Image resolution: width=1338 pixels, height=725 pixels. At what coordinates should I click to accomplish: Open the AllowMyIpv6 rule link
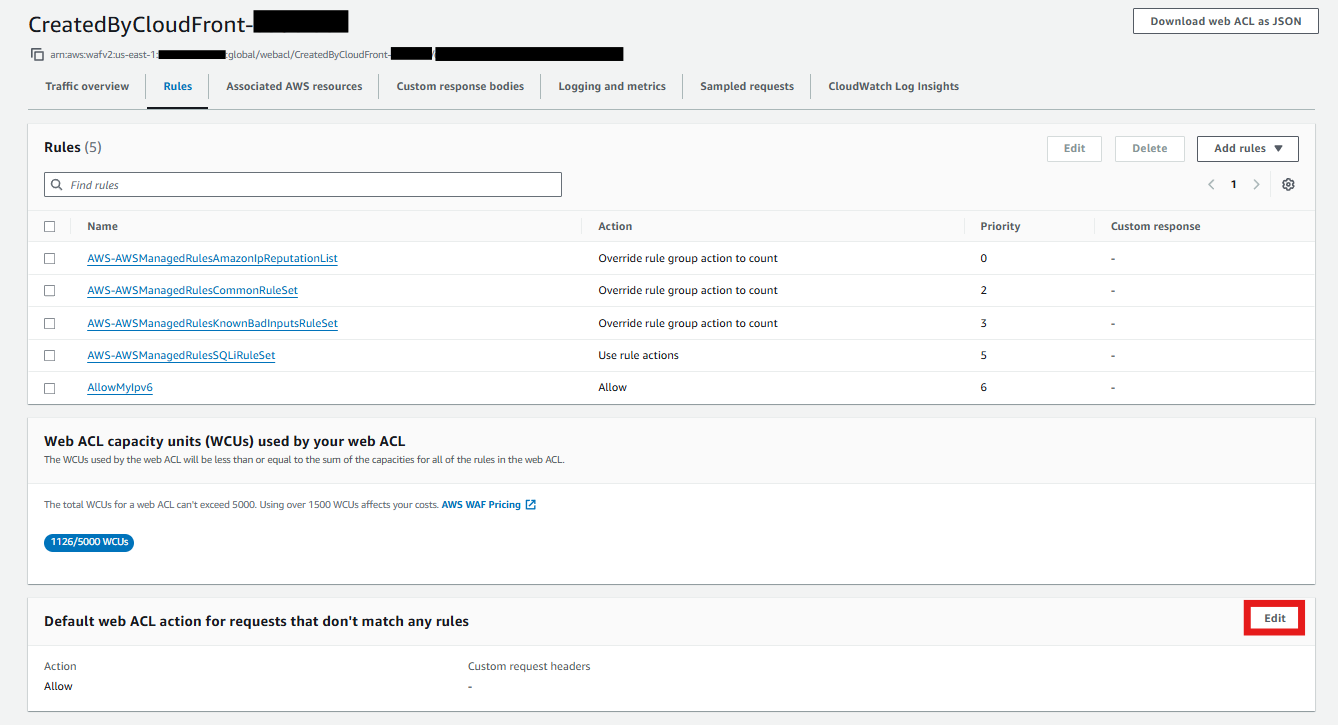120,387
